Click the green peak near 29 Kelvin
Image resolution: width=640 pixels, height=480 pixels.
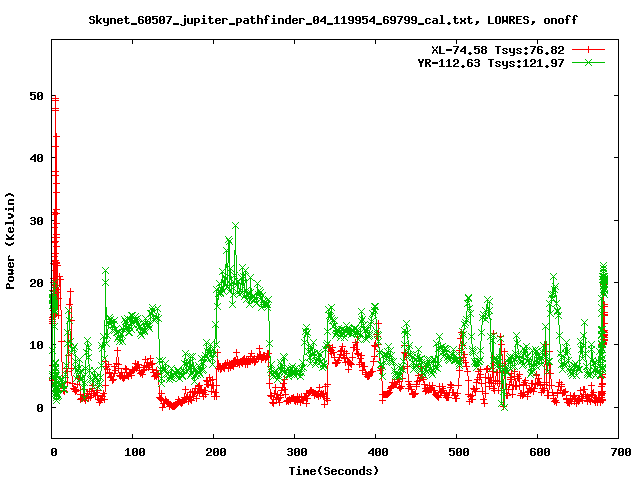point(235,226)
